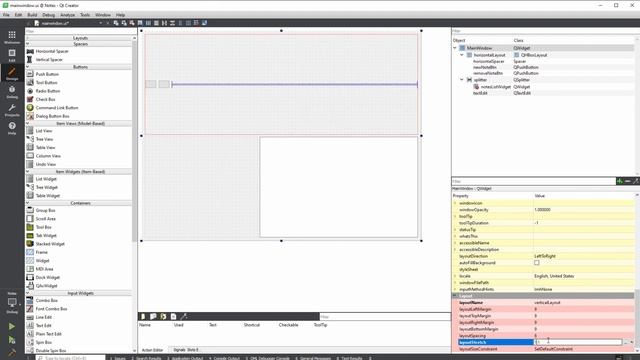Click Lay Out Horizontally in Splitter icon

click(164, 23)
